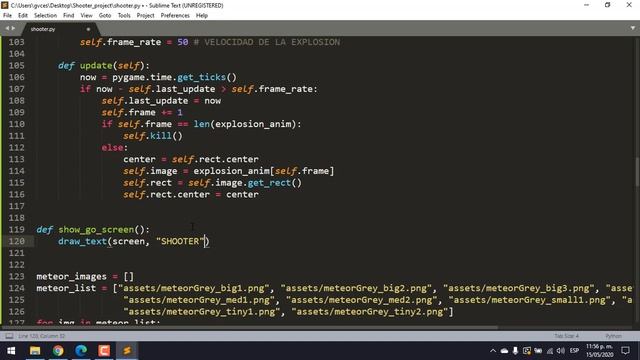Viewport: 640px width, 360px height.
Task: Click self.rect.center = center on line 116
Action: pos(191,194)
